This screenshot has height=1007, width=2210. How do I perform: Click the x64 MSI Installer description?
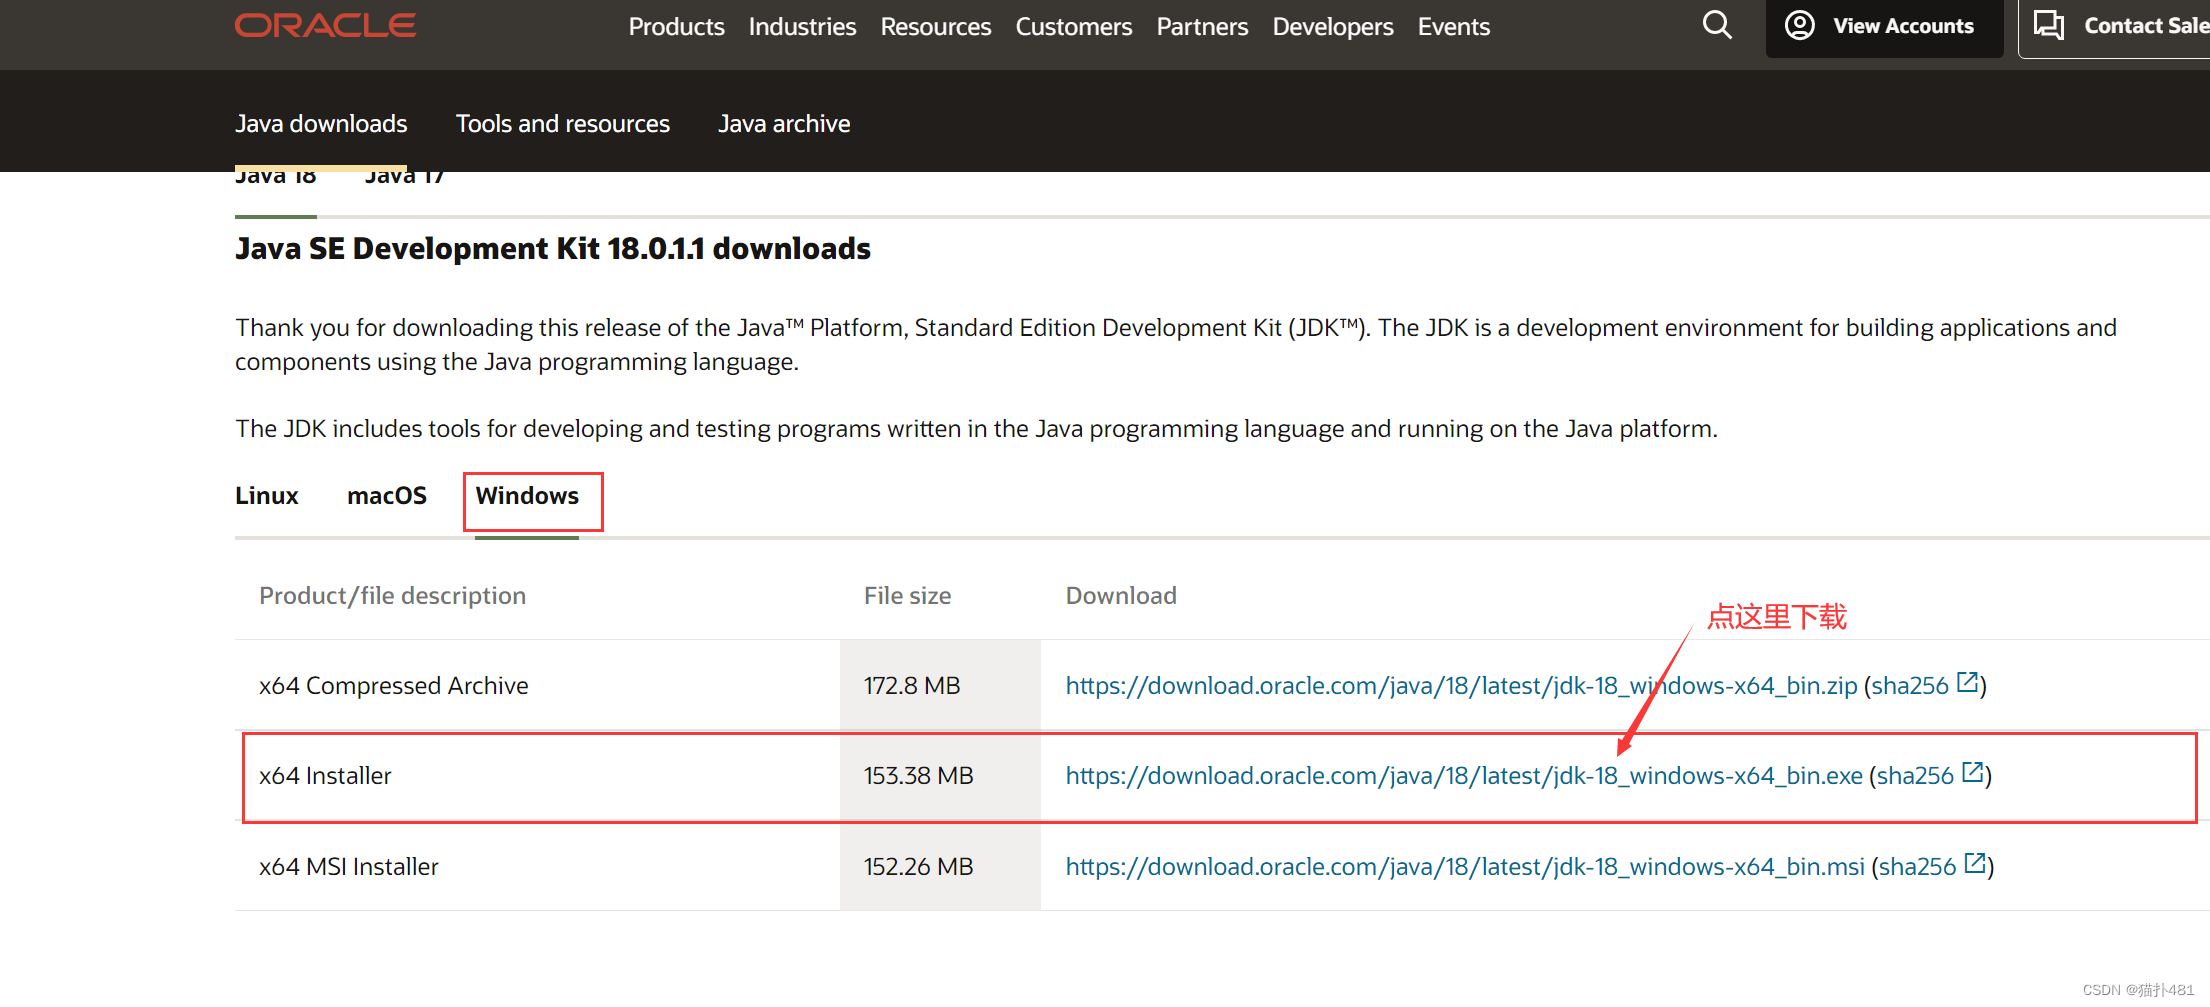(x=349, y=867)
